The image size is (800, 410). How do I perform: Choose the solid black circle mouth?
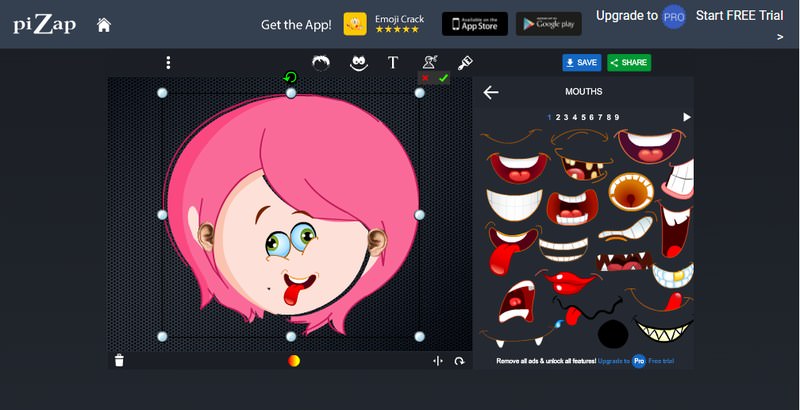point(613,335)
